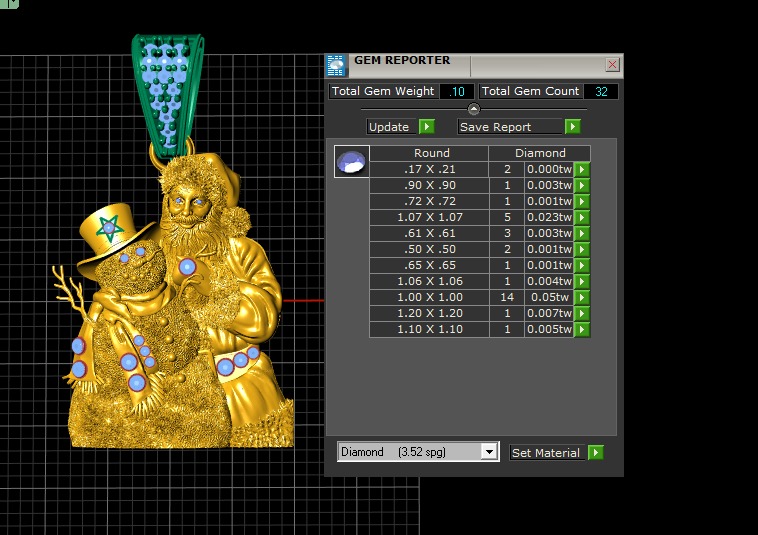The image size is (758, 535).
Task: Click the count cell showing 14
Action: (x=507, y=297)
